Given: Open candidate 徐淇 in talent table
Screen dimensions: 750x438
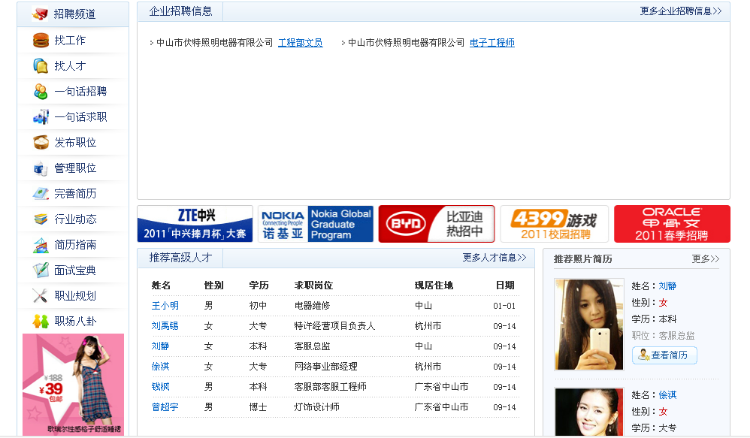Looking at the screenshot, I should click(160, 367).
